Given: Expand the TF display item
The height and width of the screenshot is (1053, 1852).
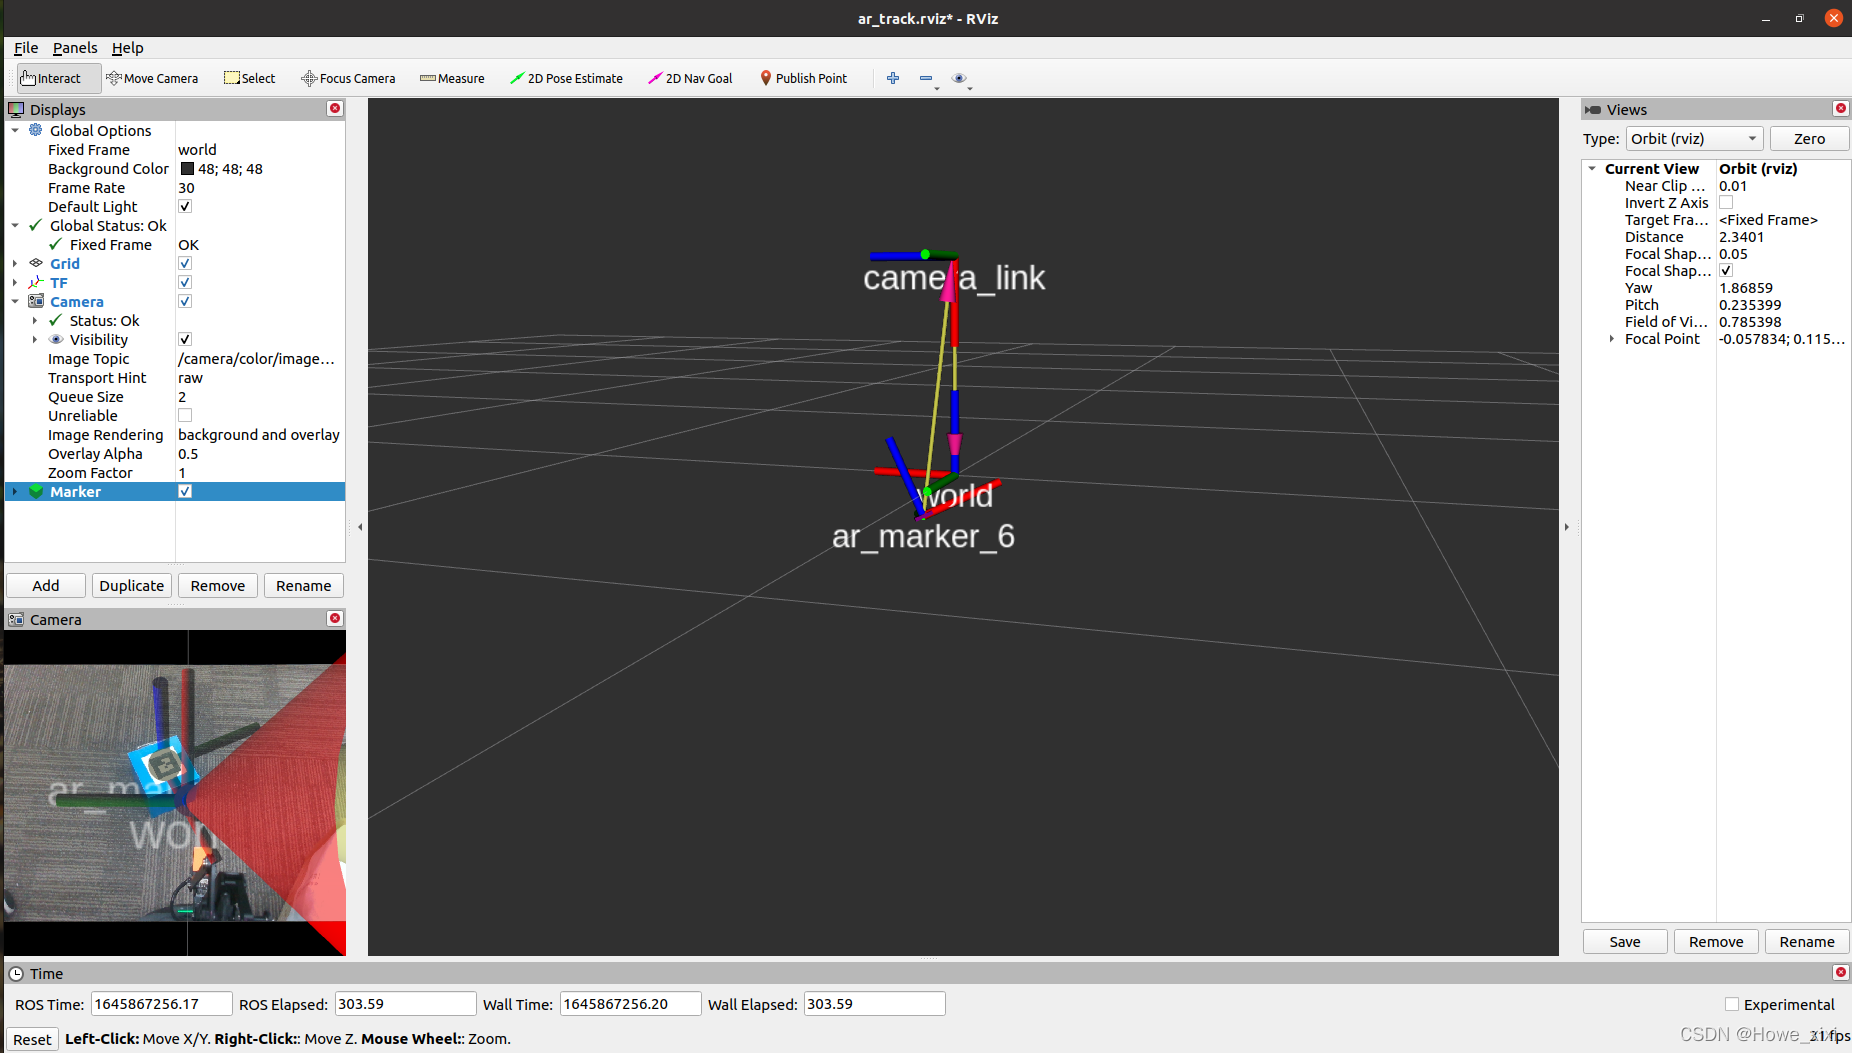Looking at the screenshot, I should click(x=15, y=282).
